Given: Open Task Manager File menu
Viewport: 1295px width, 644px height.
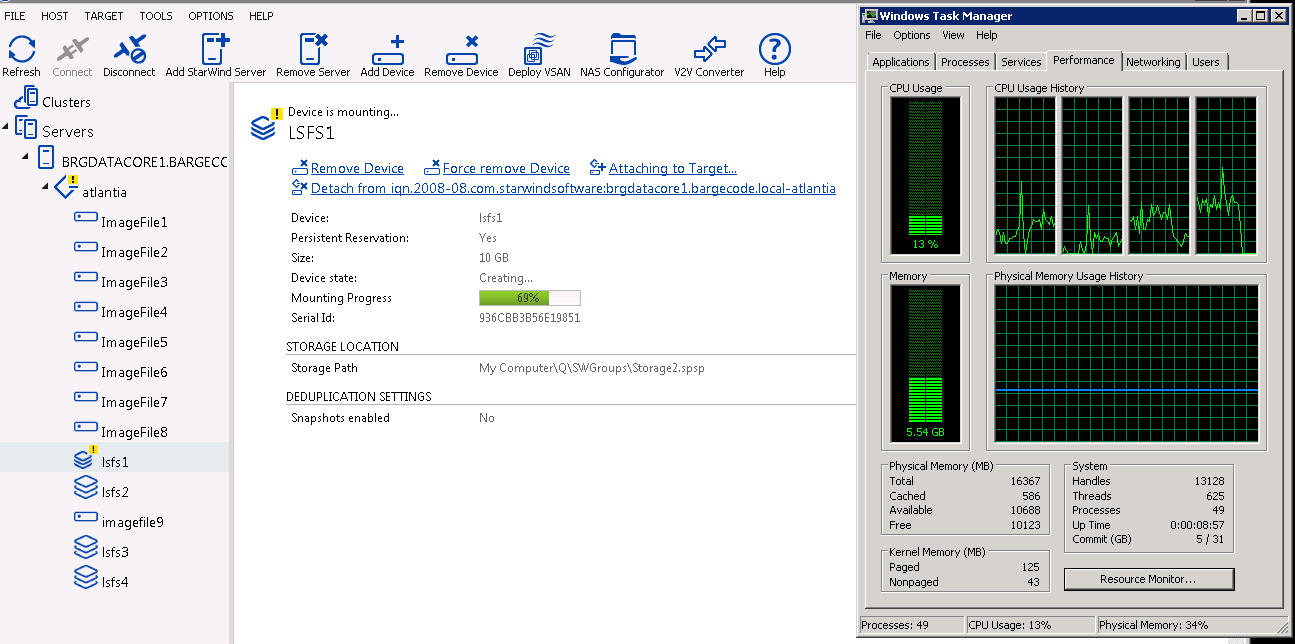Looking at the screenshot, I should (874, 35).
